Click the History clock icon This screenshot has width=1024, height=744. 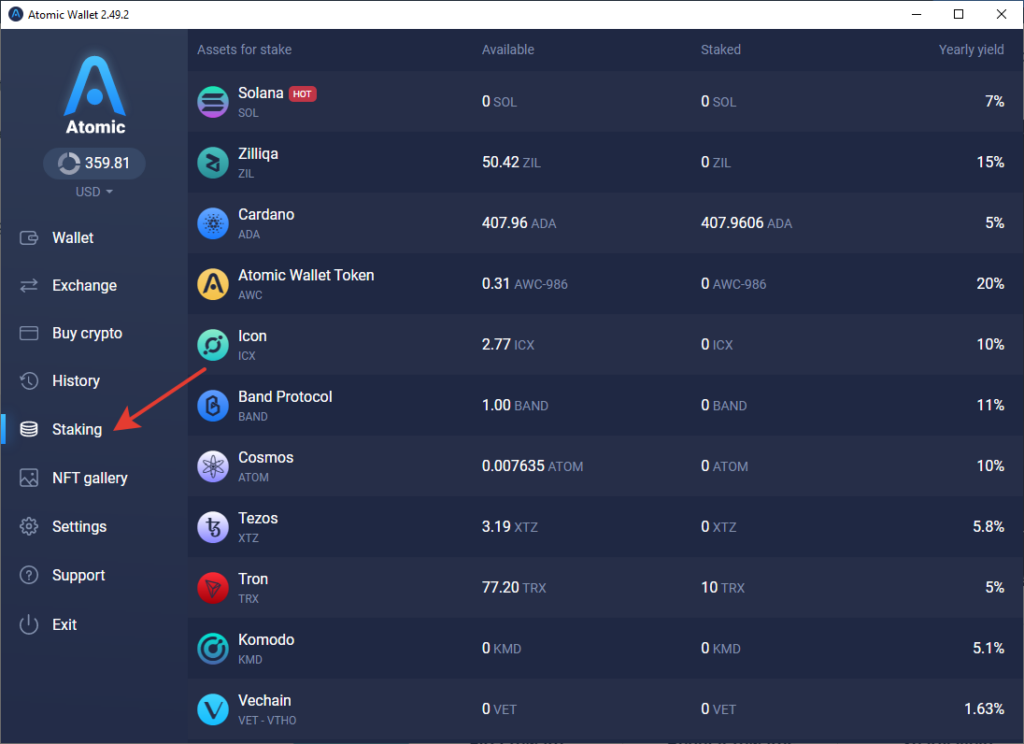click(29, 381)
